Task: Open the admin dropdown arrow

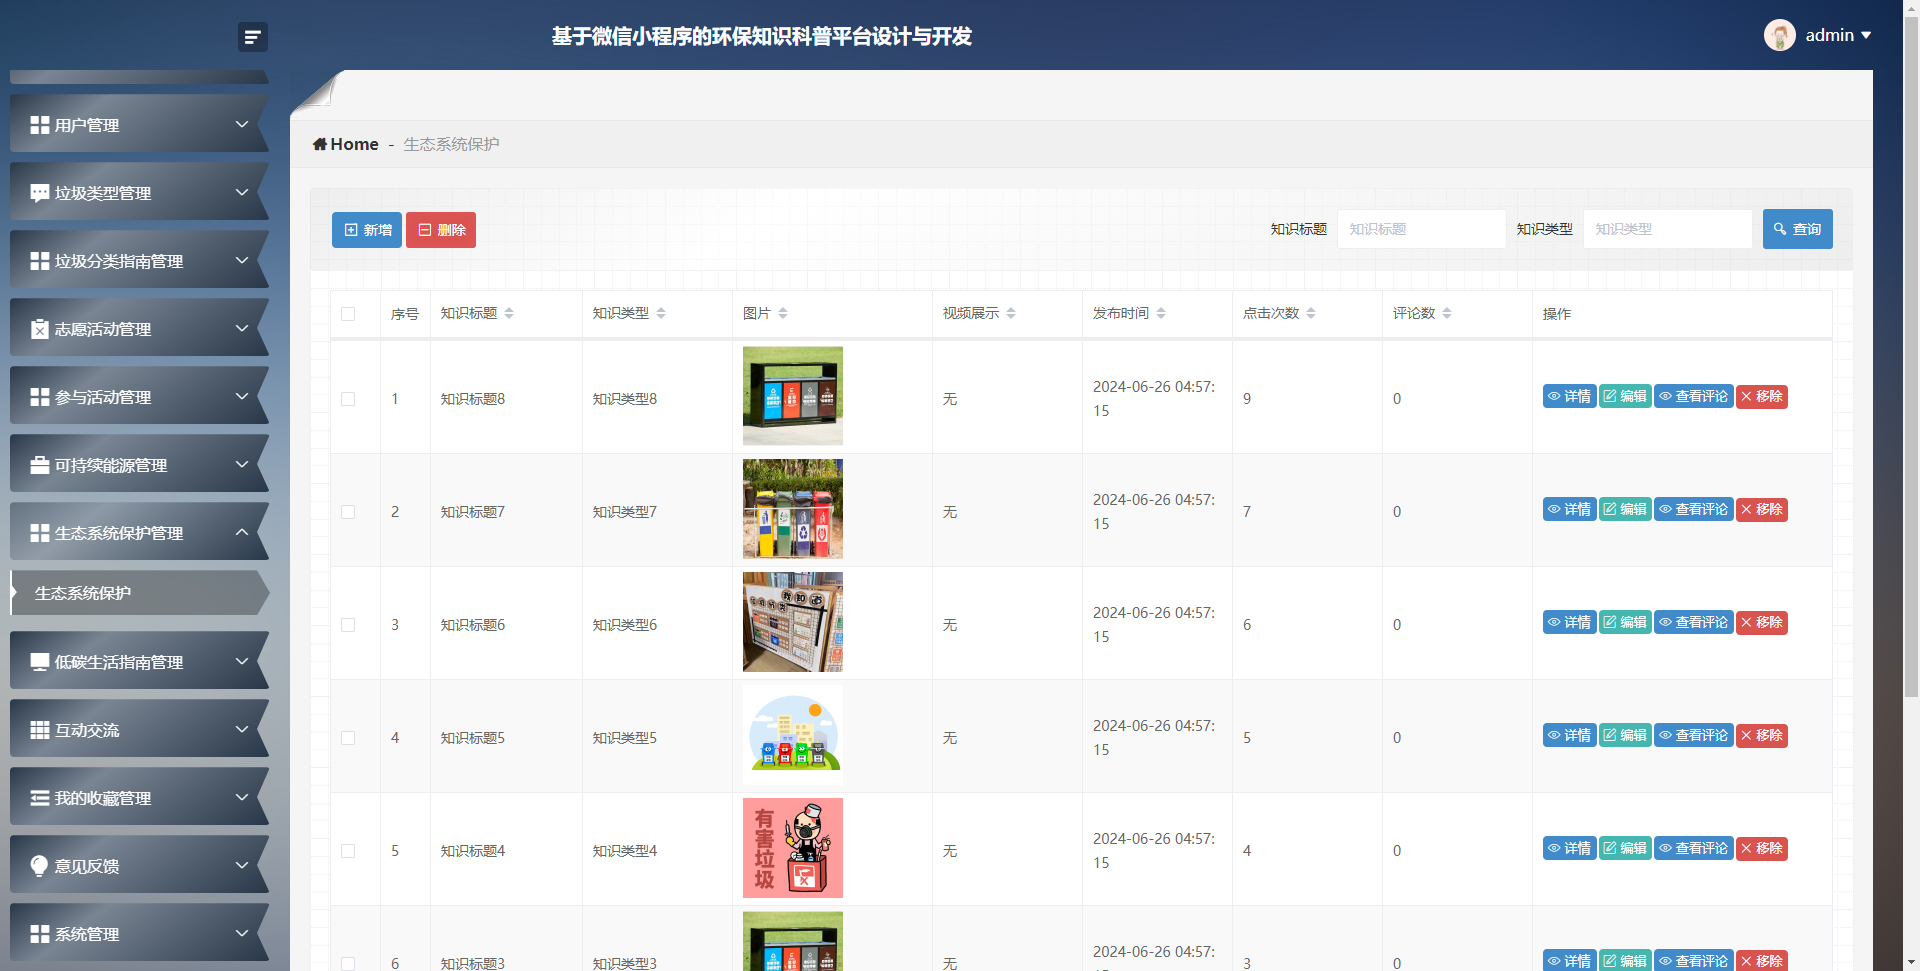Action: tap(1866, 35)
